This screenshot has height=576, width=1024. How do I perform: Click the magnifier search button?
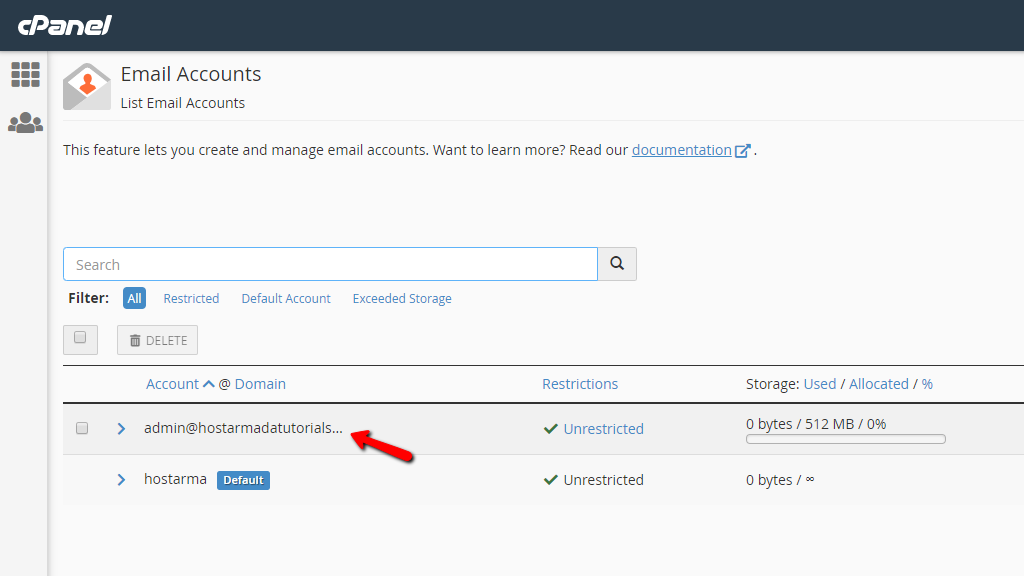tap(617, 264)
